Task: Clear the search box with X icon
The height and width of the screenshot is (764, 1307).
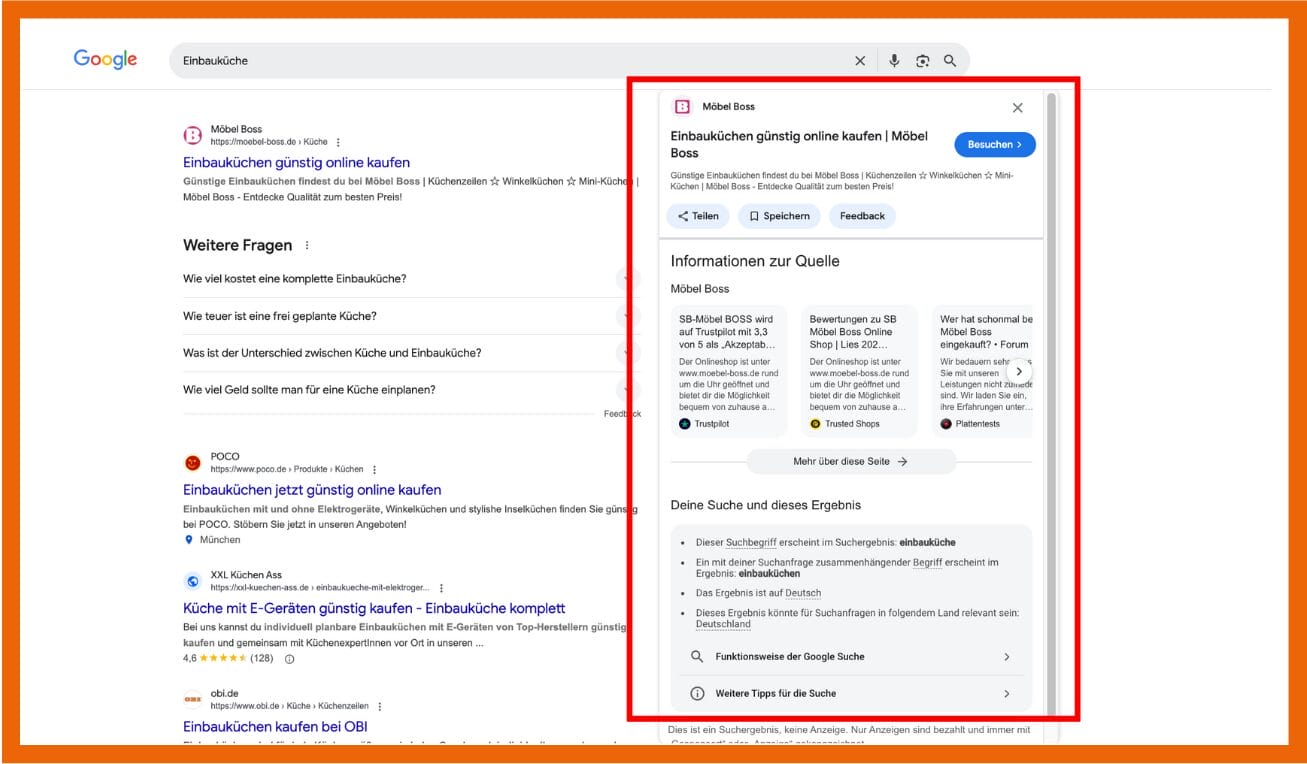Action: [860, 61]
